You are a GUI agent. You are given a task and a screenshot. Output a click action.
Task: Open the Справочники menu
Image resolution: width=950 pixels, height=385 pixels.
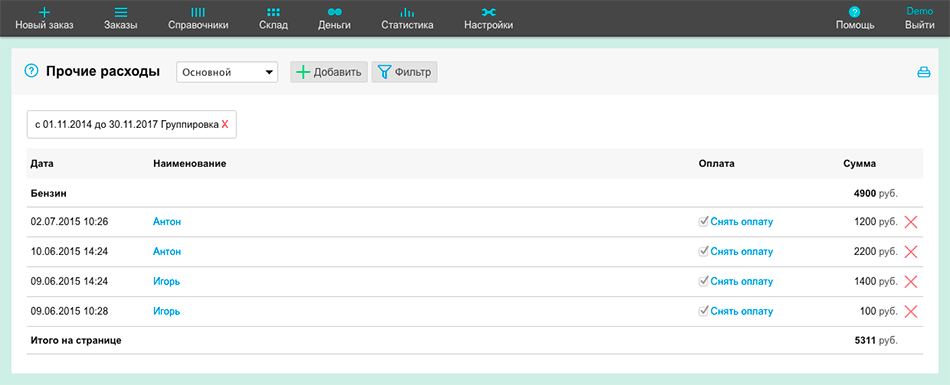[x=198, y=25]
